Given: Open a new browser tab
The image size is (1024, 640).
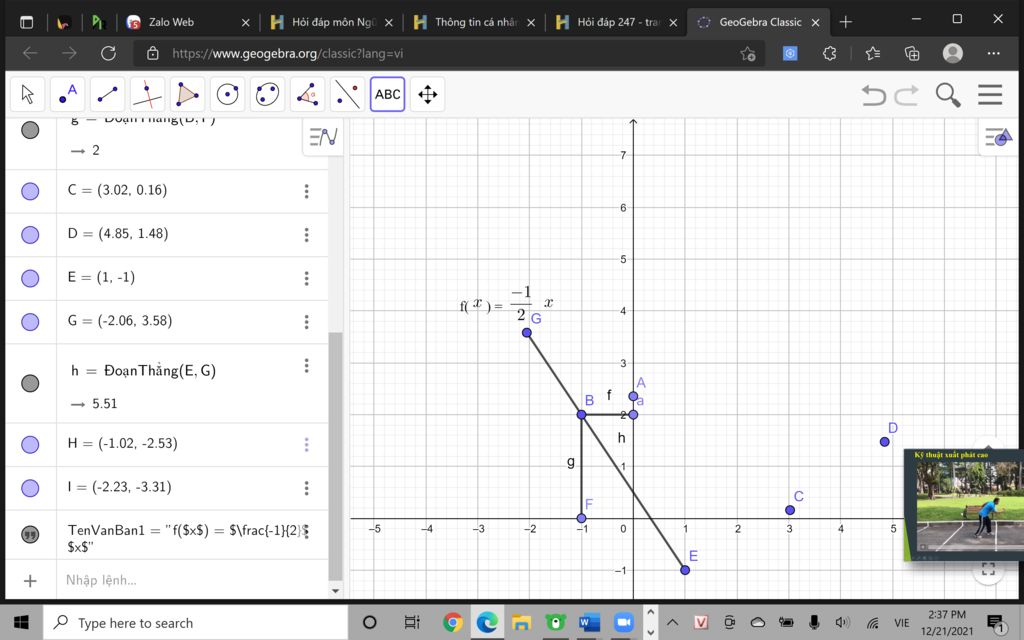Looking at the screenshot, I should point(846,22).
